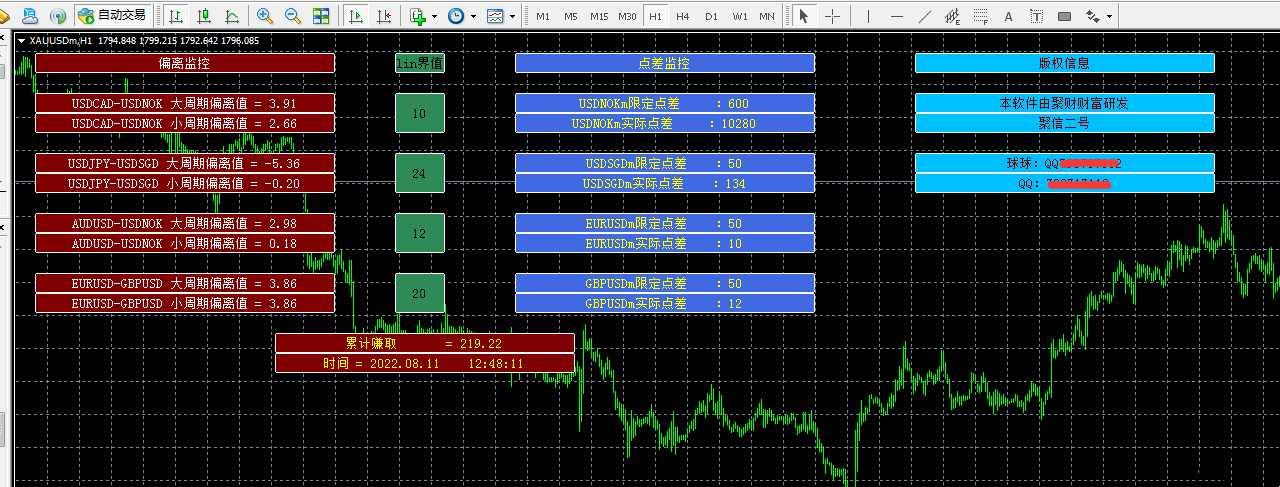The image size is (1280, 487).
Task: Enable chart auto-scroll icon
Action: [356, 16]
